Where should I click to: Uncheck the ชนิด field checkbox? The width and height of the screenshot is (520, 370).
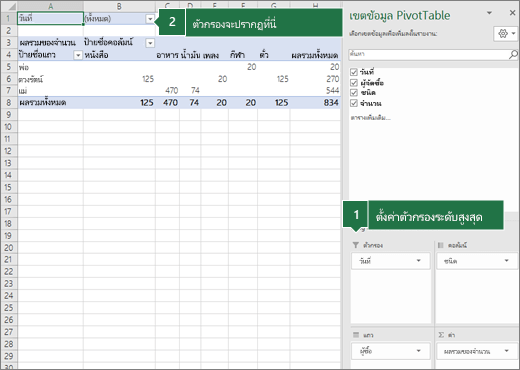(354, 93)
